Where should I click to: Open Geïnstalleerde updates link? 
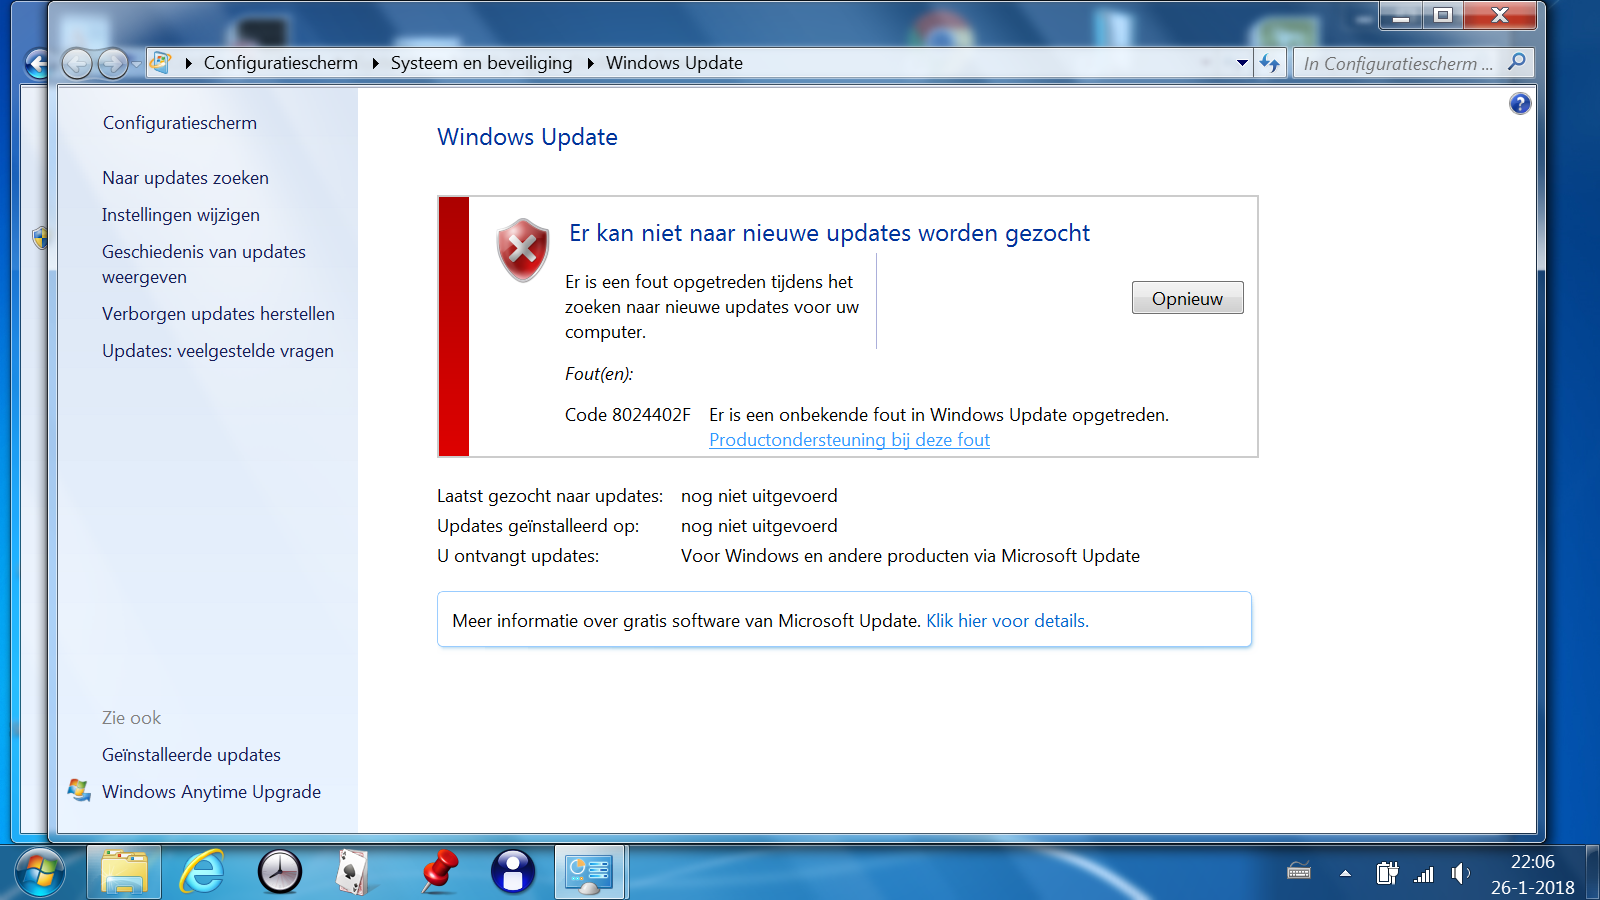pos(191,755)
